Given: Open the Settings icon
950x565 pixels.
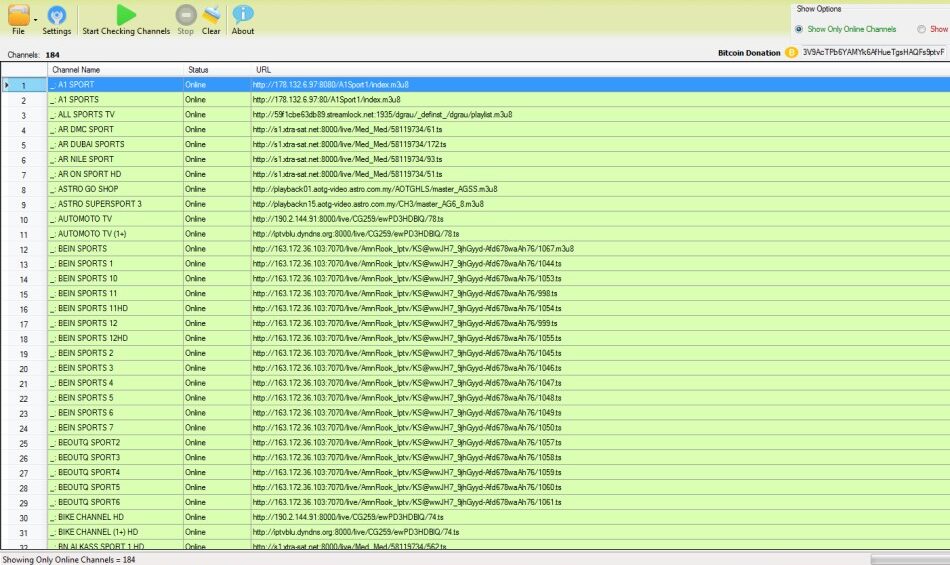Looking at the screenshot, I should (x=56, y=15).
